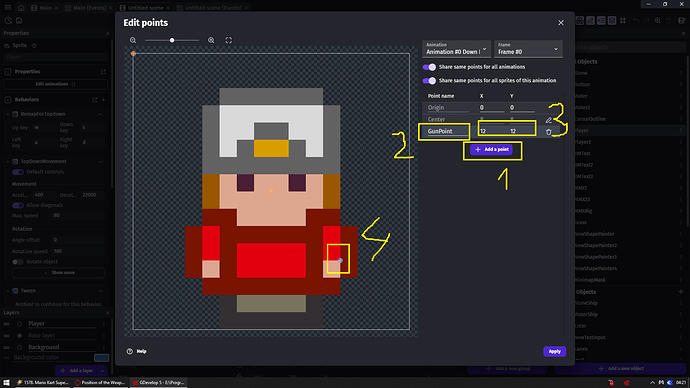Screen dimensions: 690x388
Task: Click the zoom slider handle
Action: click(172, 40)
